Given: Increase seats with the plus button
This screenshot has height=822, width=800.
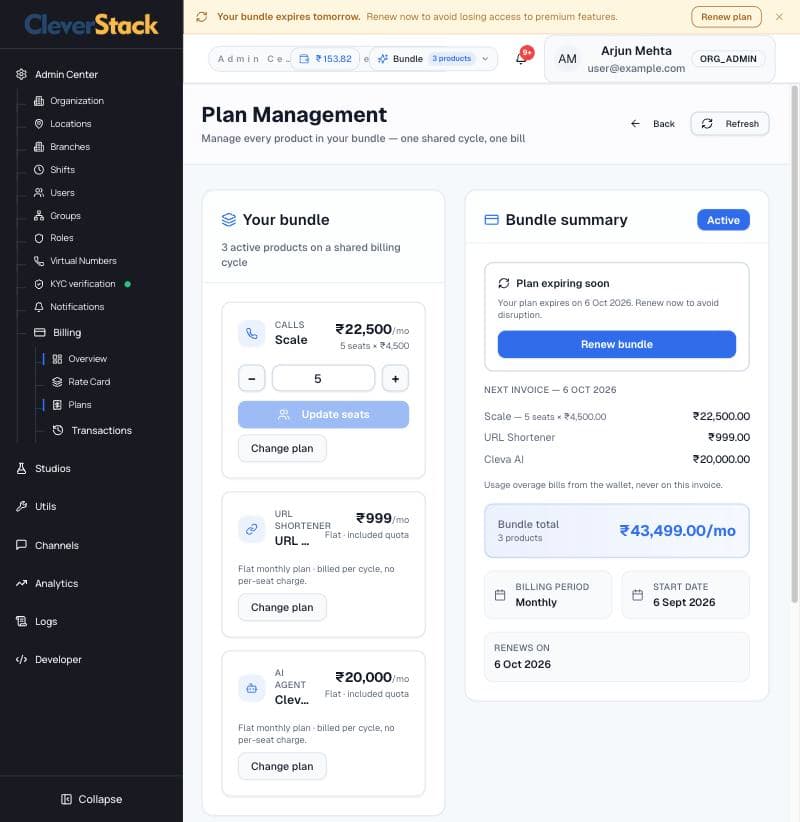Looking at the screenshot, I should pos(395,378).
